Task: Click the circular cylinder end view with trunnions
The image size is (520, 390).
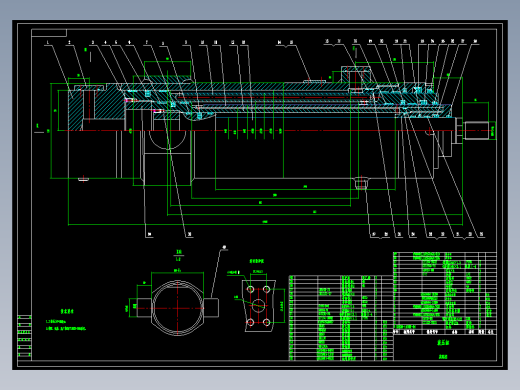Action: [x=178, y=307]
